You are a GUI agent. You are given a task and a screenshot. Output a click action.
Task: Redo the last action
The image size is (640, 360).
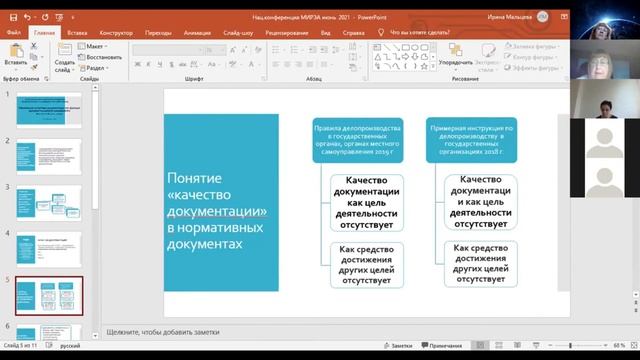pyautogui.click(x=45, y=17)
